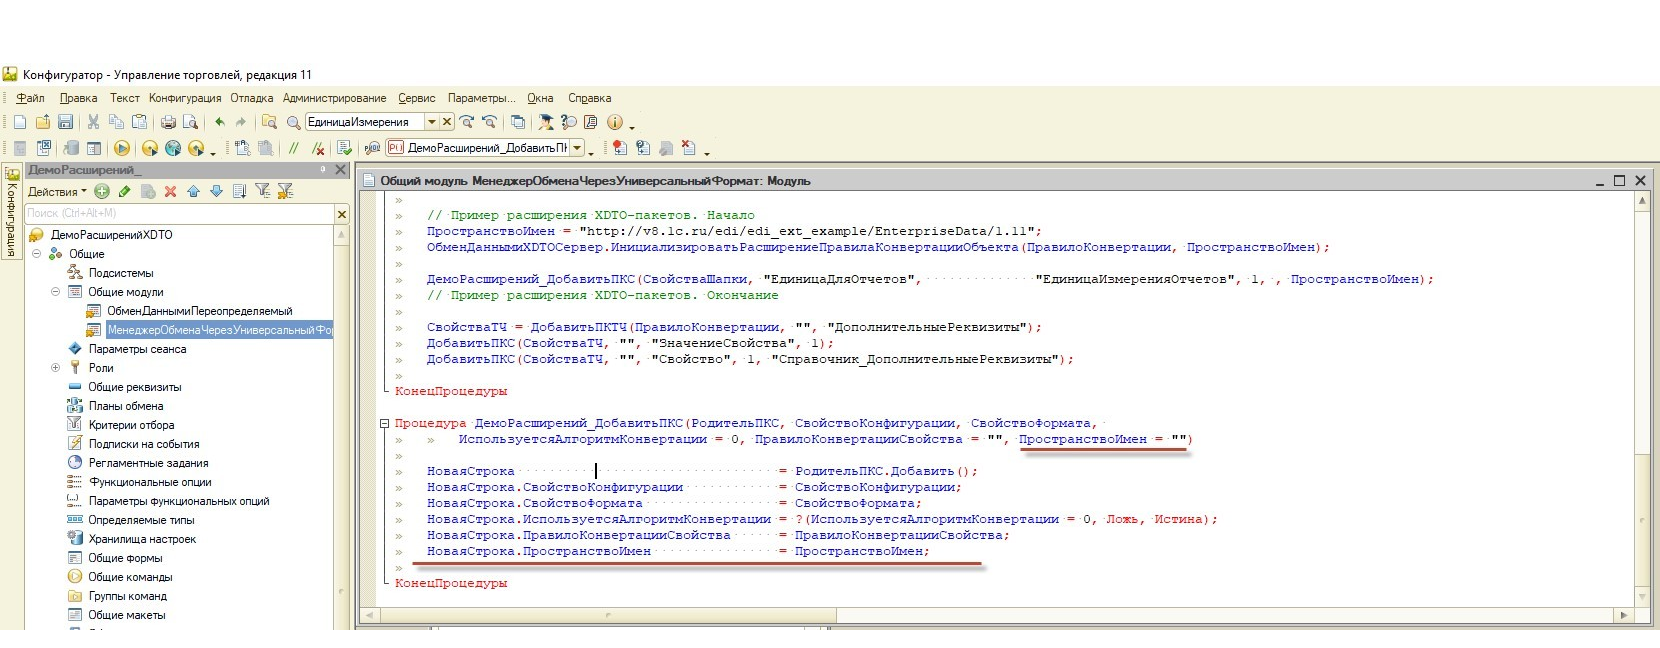Image resolution: width=1660 pixels, height=648 pixels.
Task: Add a new object with the green plus
Action: pyautogui.click(x=102, y=191)
